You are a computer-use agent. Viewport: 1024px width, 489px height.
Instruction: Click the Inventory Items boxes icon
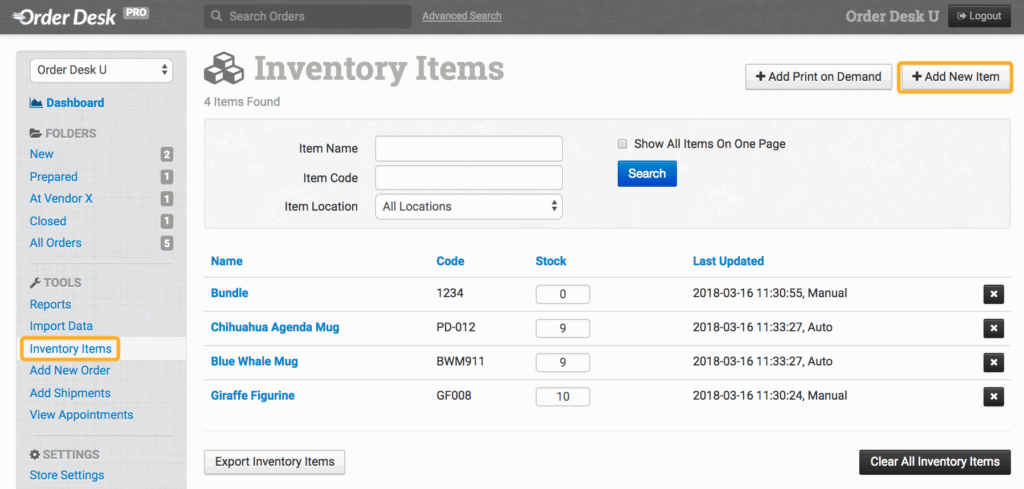tap(224, 70)
